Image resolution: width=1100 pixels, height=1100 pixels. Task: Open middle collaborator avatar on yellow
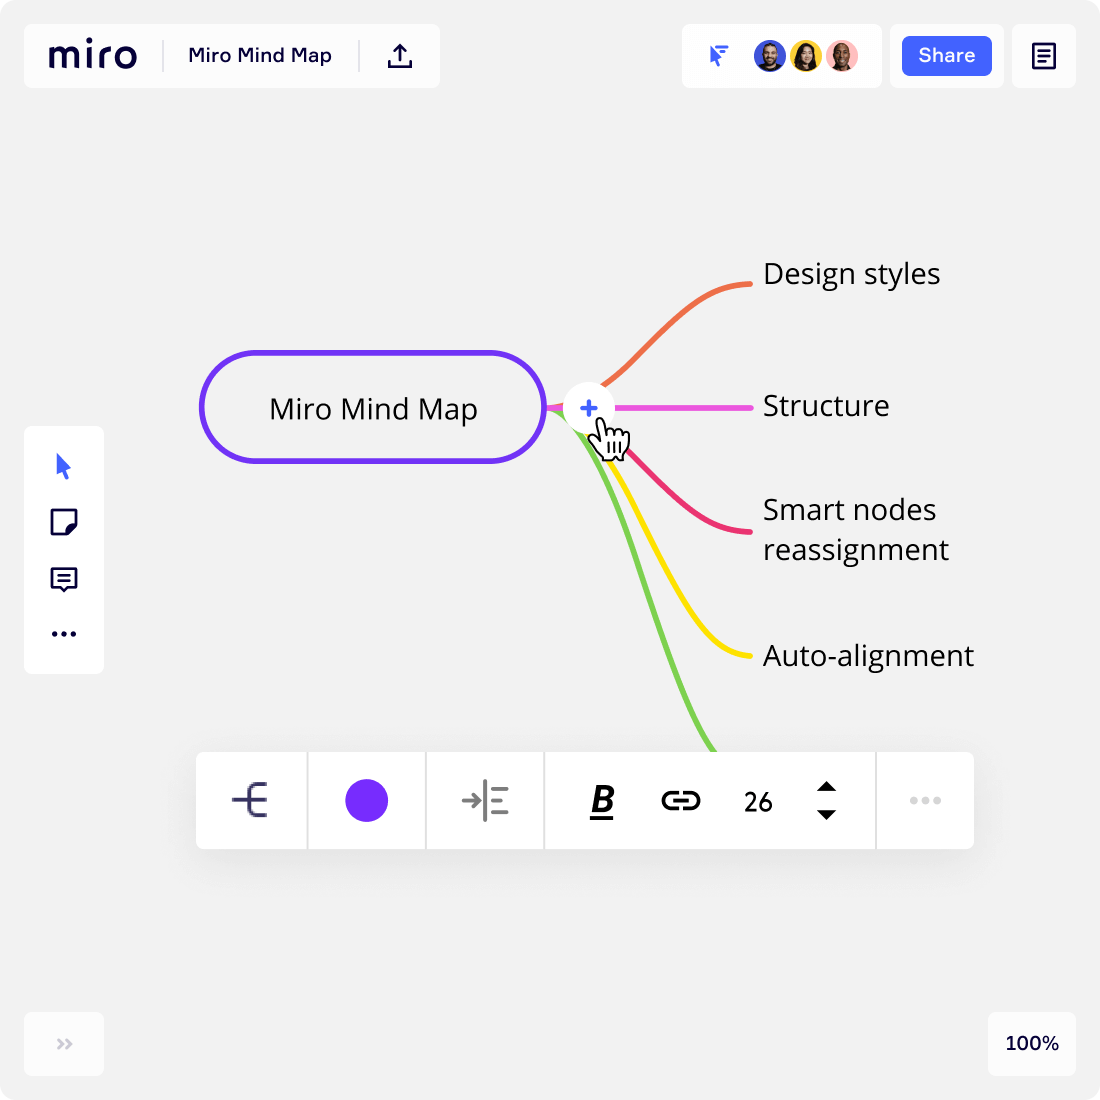tap(805, 55)
